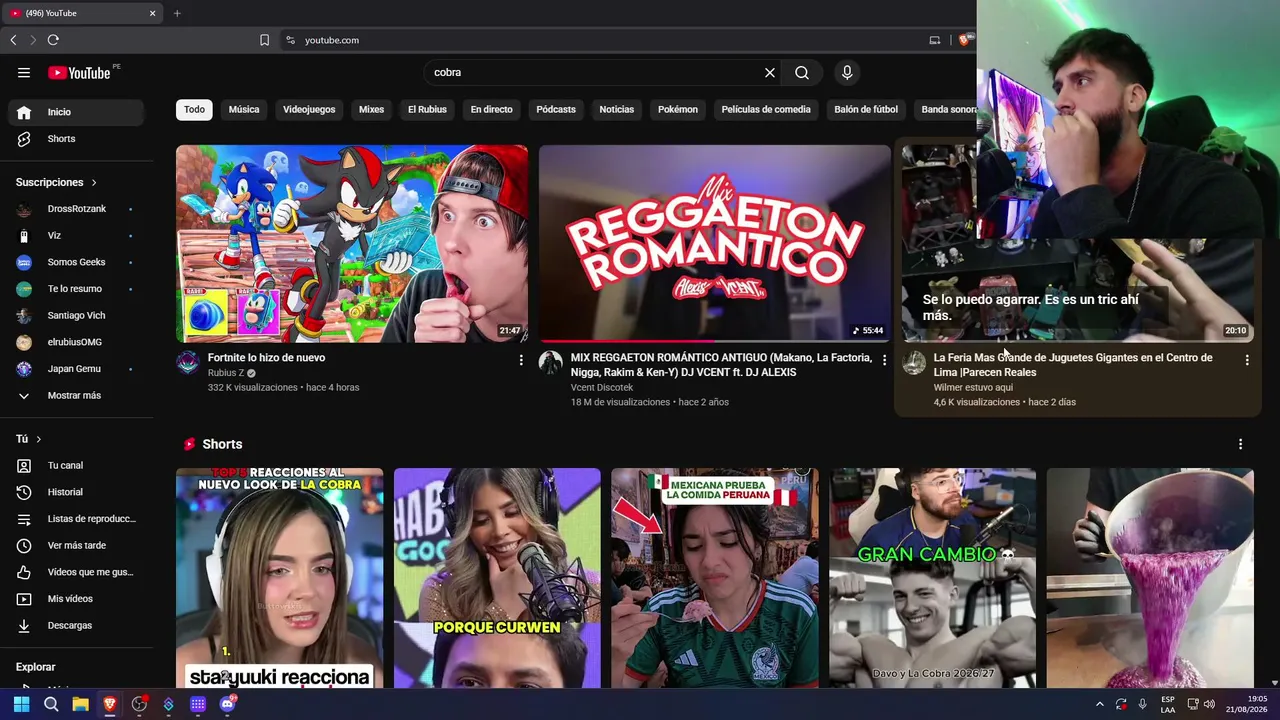The height and width of the screenshot is (720, 1280).
Task: Expand the Tú section chevron
Action: click(39, 439)
